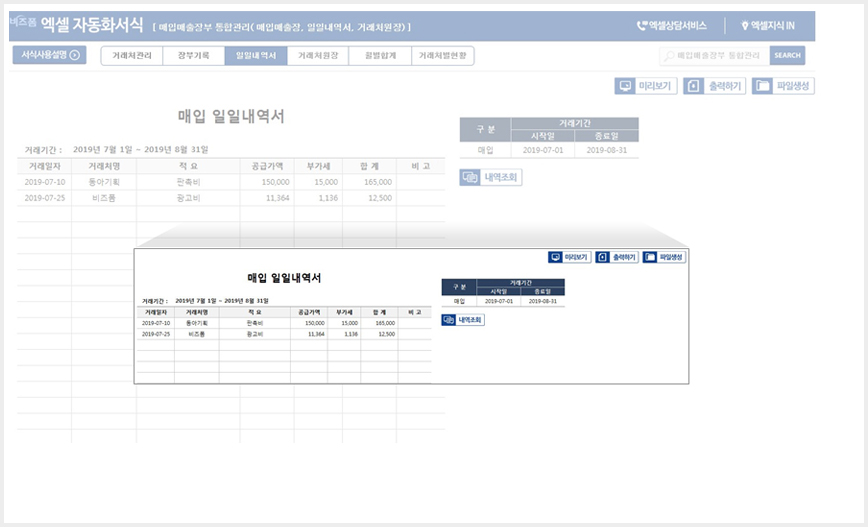Click the magnifier icon in search box
Viewport: 868px width, 527px height.
pos(669,55)
